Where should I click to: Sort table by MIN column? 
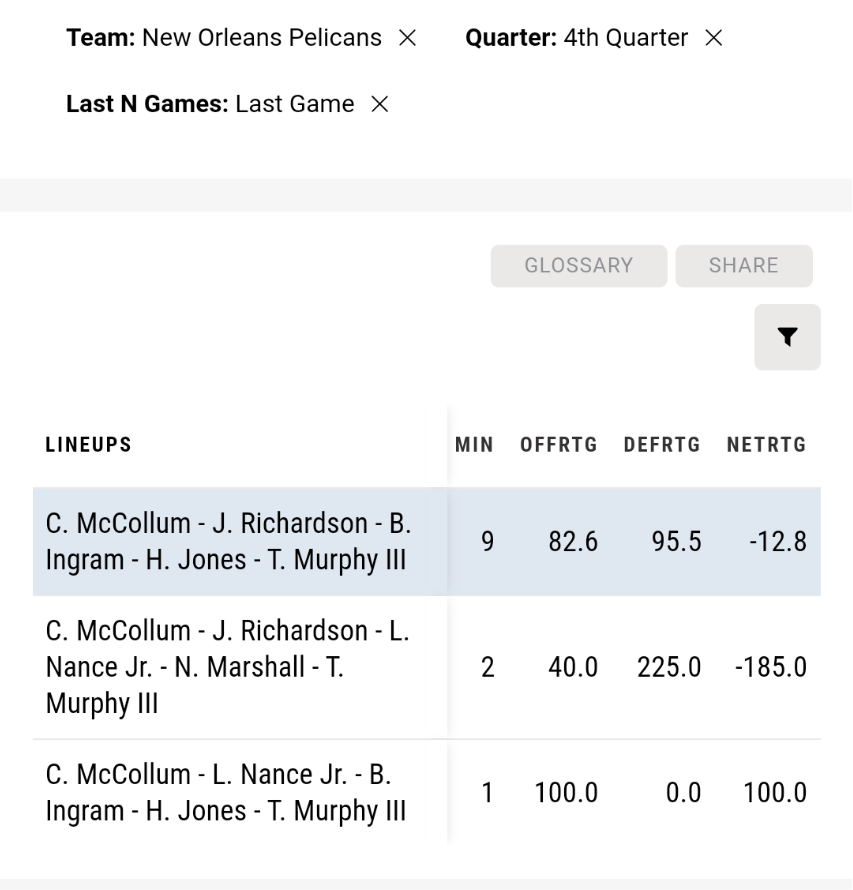click(x=474, y=444)
